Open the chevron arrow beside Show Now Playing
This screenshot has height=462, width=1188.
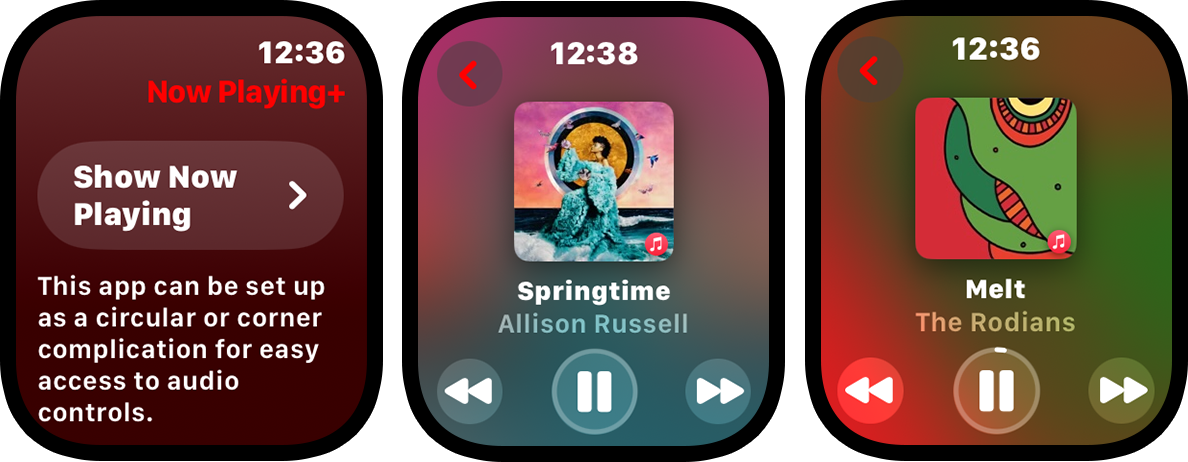[x=298, y=195]
